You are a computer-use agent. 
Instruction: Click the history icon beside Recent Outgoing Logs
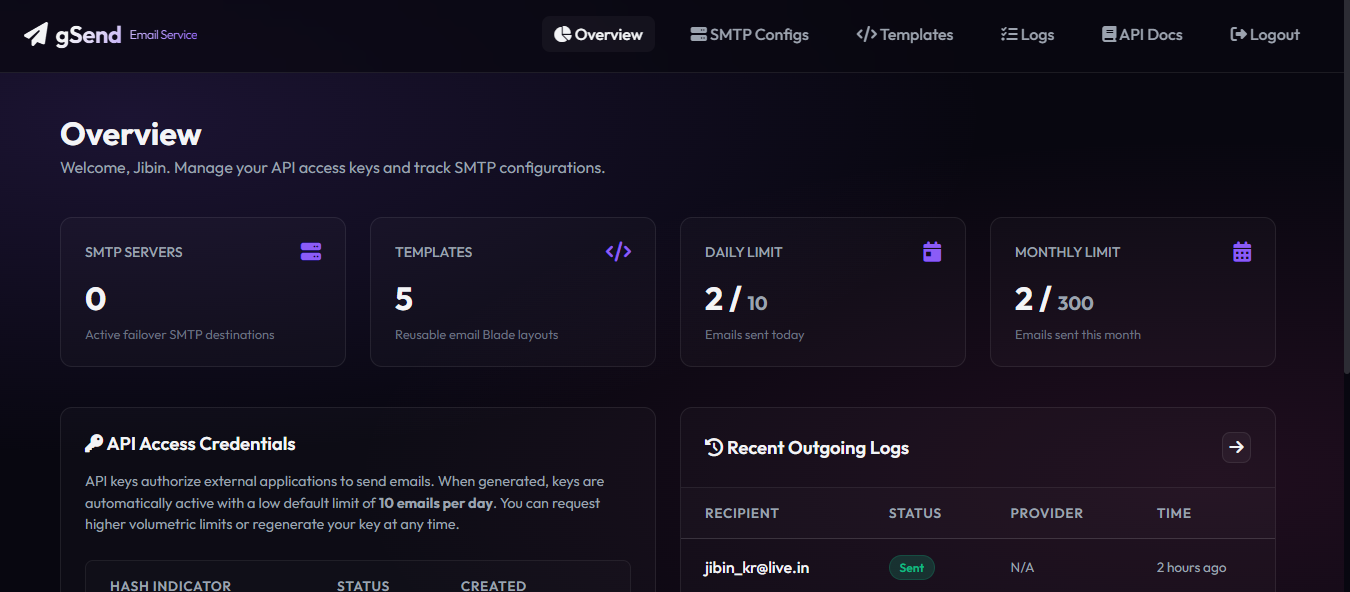714,448
